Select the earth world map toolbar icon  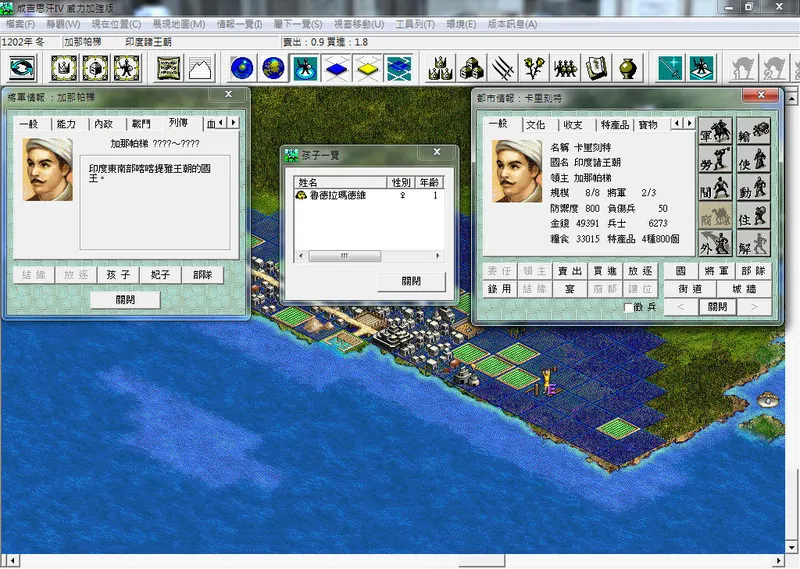click(273, 68)
